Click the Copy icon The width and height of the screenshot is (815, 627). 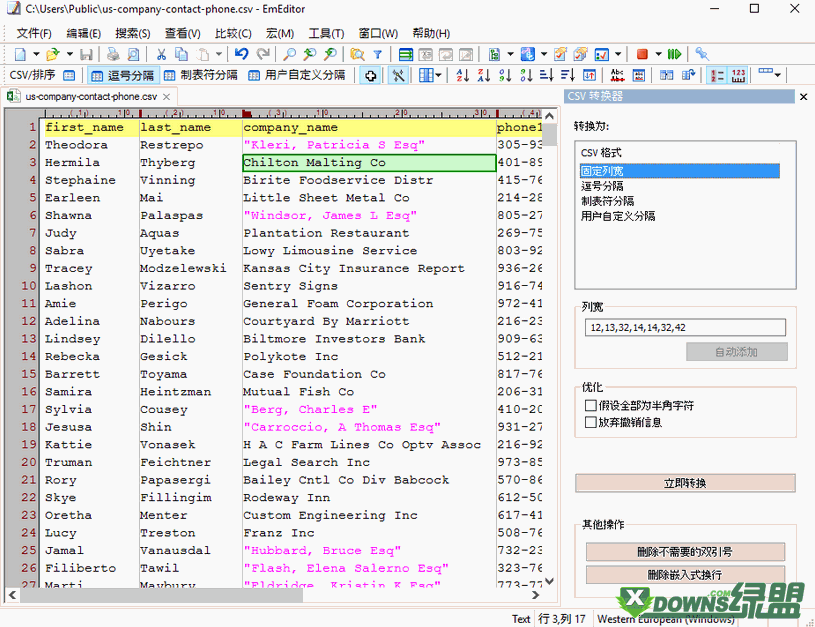point(181,54)
